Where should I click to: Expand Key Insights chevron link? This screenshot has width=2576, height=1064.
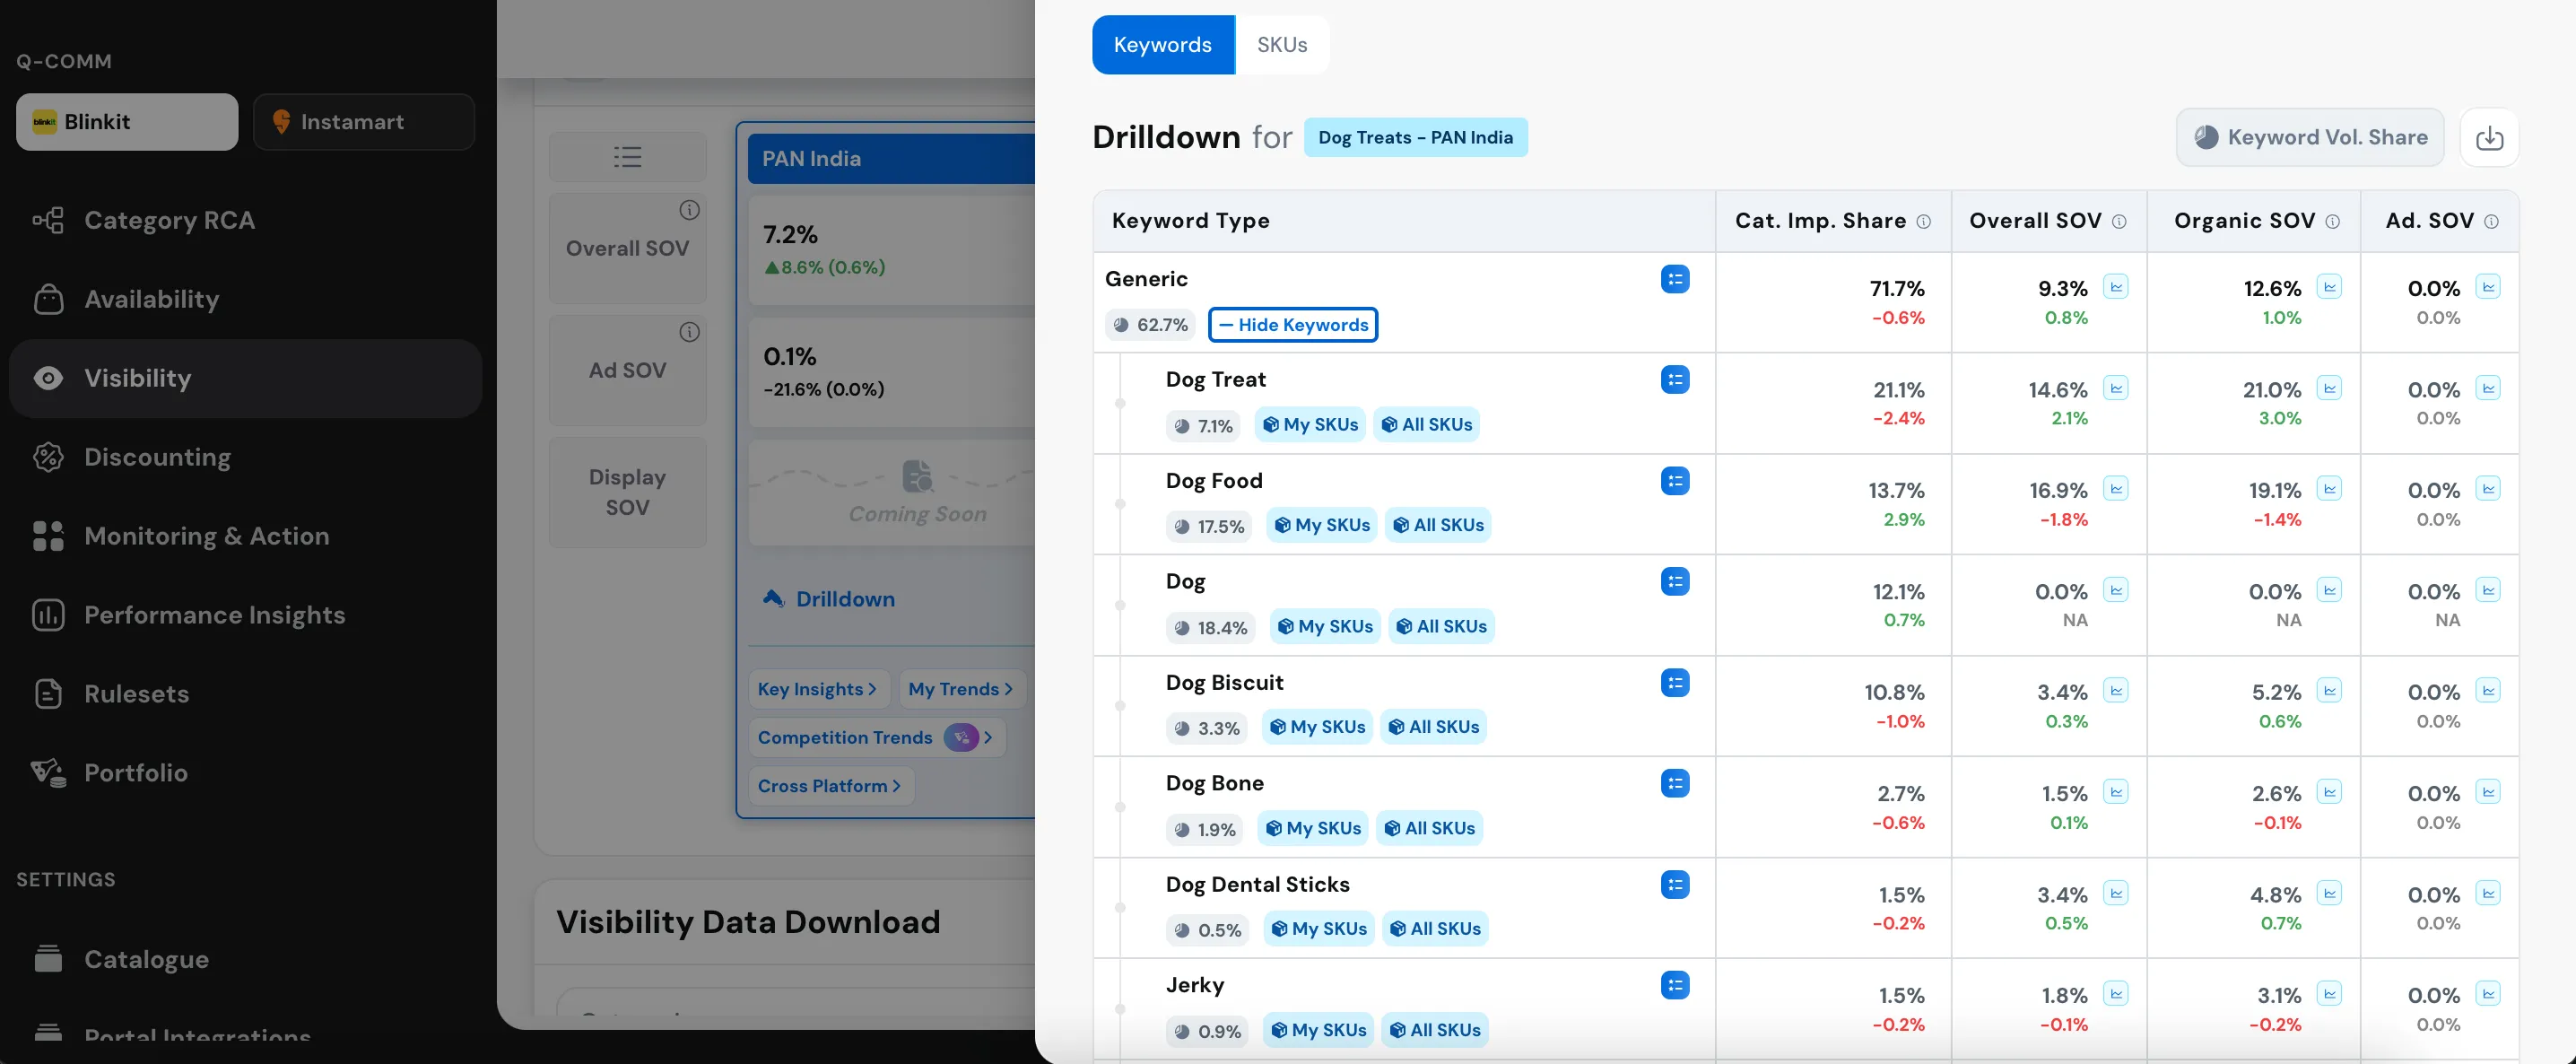pyautogui.click(x=817, y=689)
